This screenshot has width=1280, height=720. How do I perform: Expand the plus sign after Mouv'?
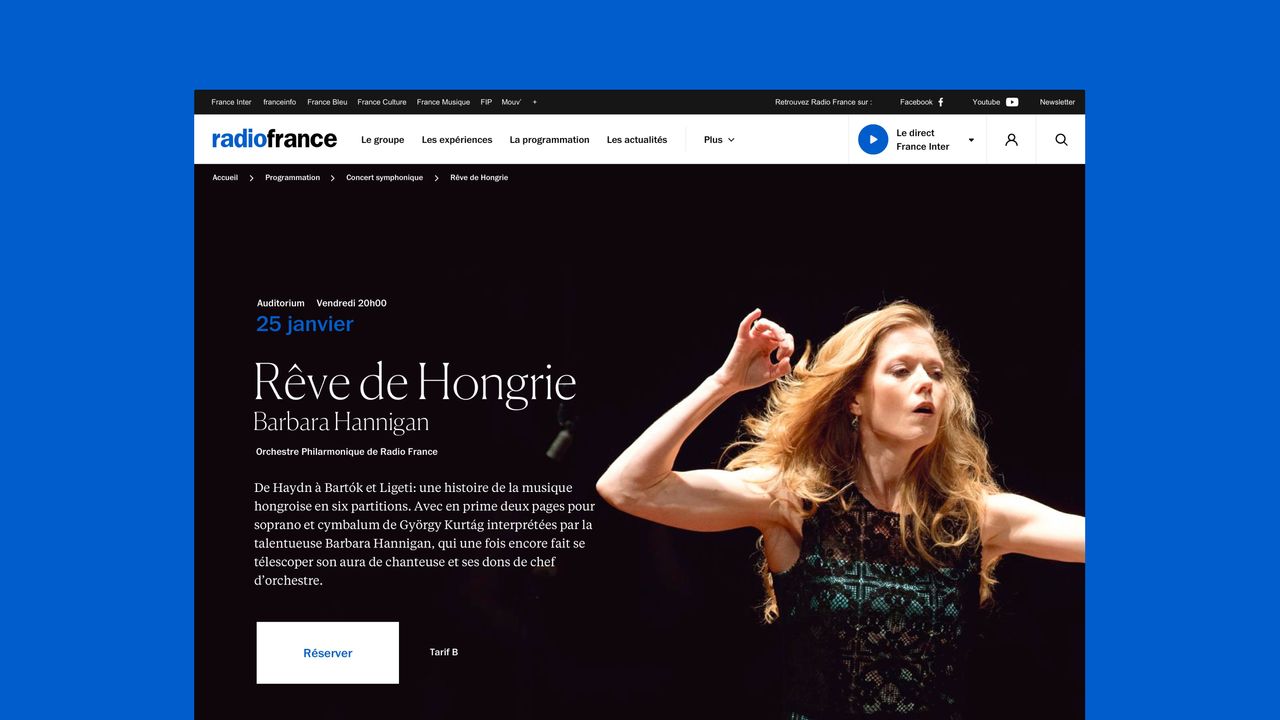[534, 102]
